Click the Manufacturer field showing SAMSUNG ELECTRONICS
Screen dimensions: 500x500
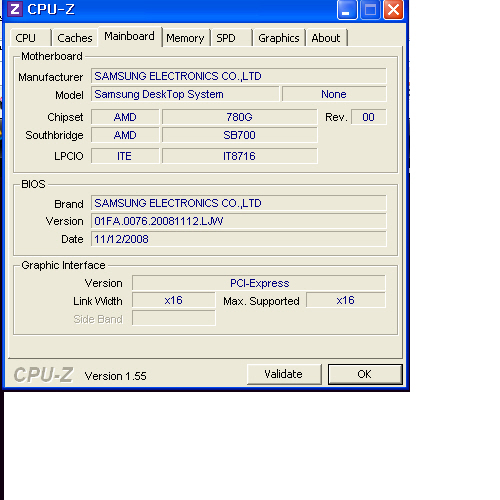point(239,76)
